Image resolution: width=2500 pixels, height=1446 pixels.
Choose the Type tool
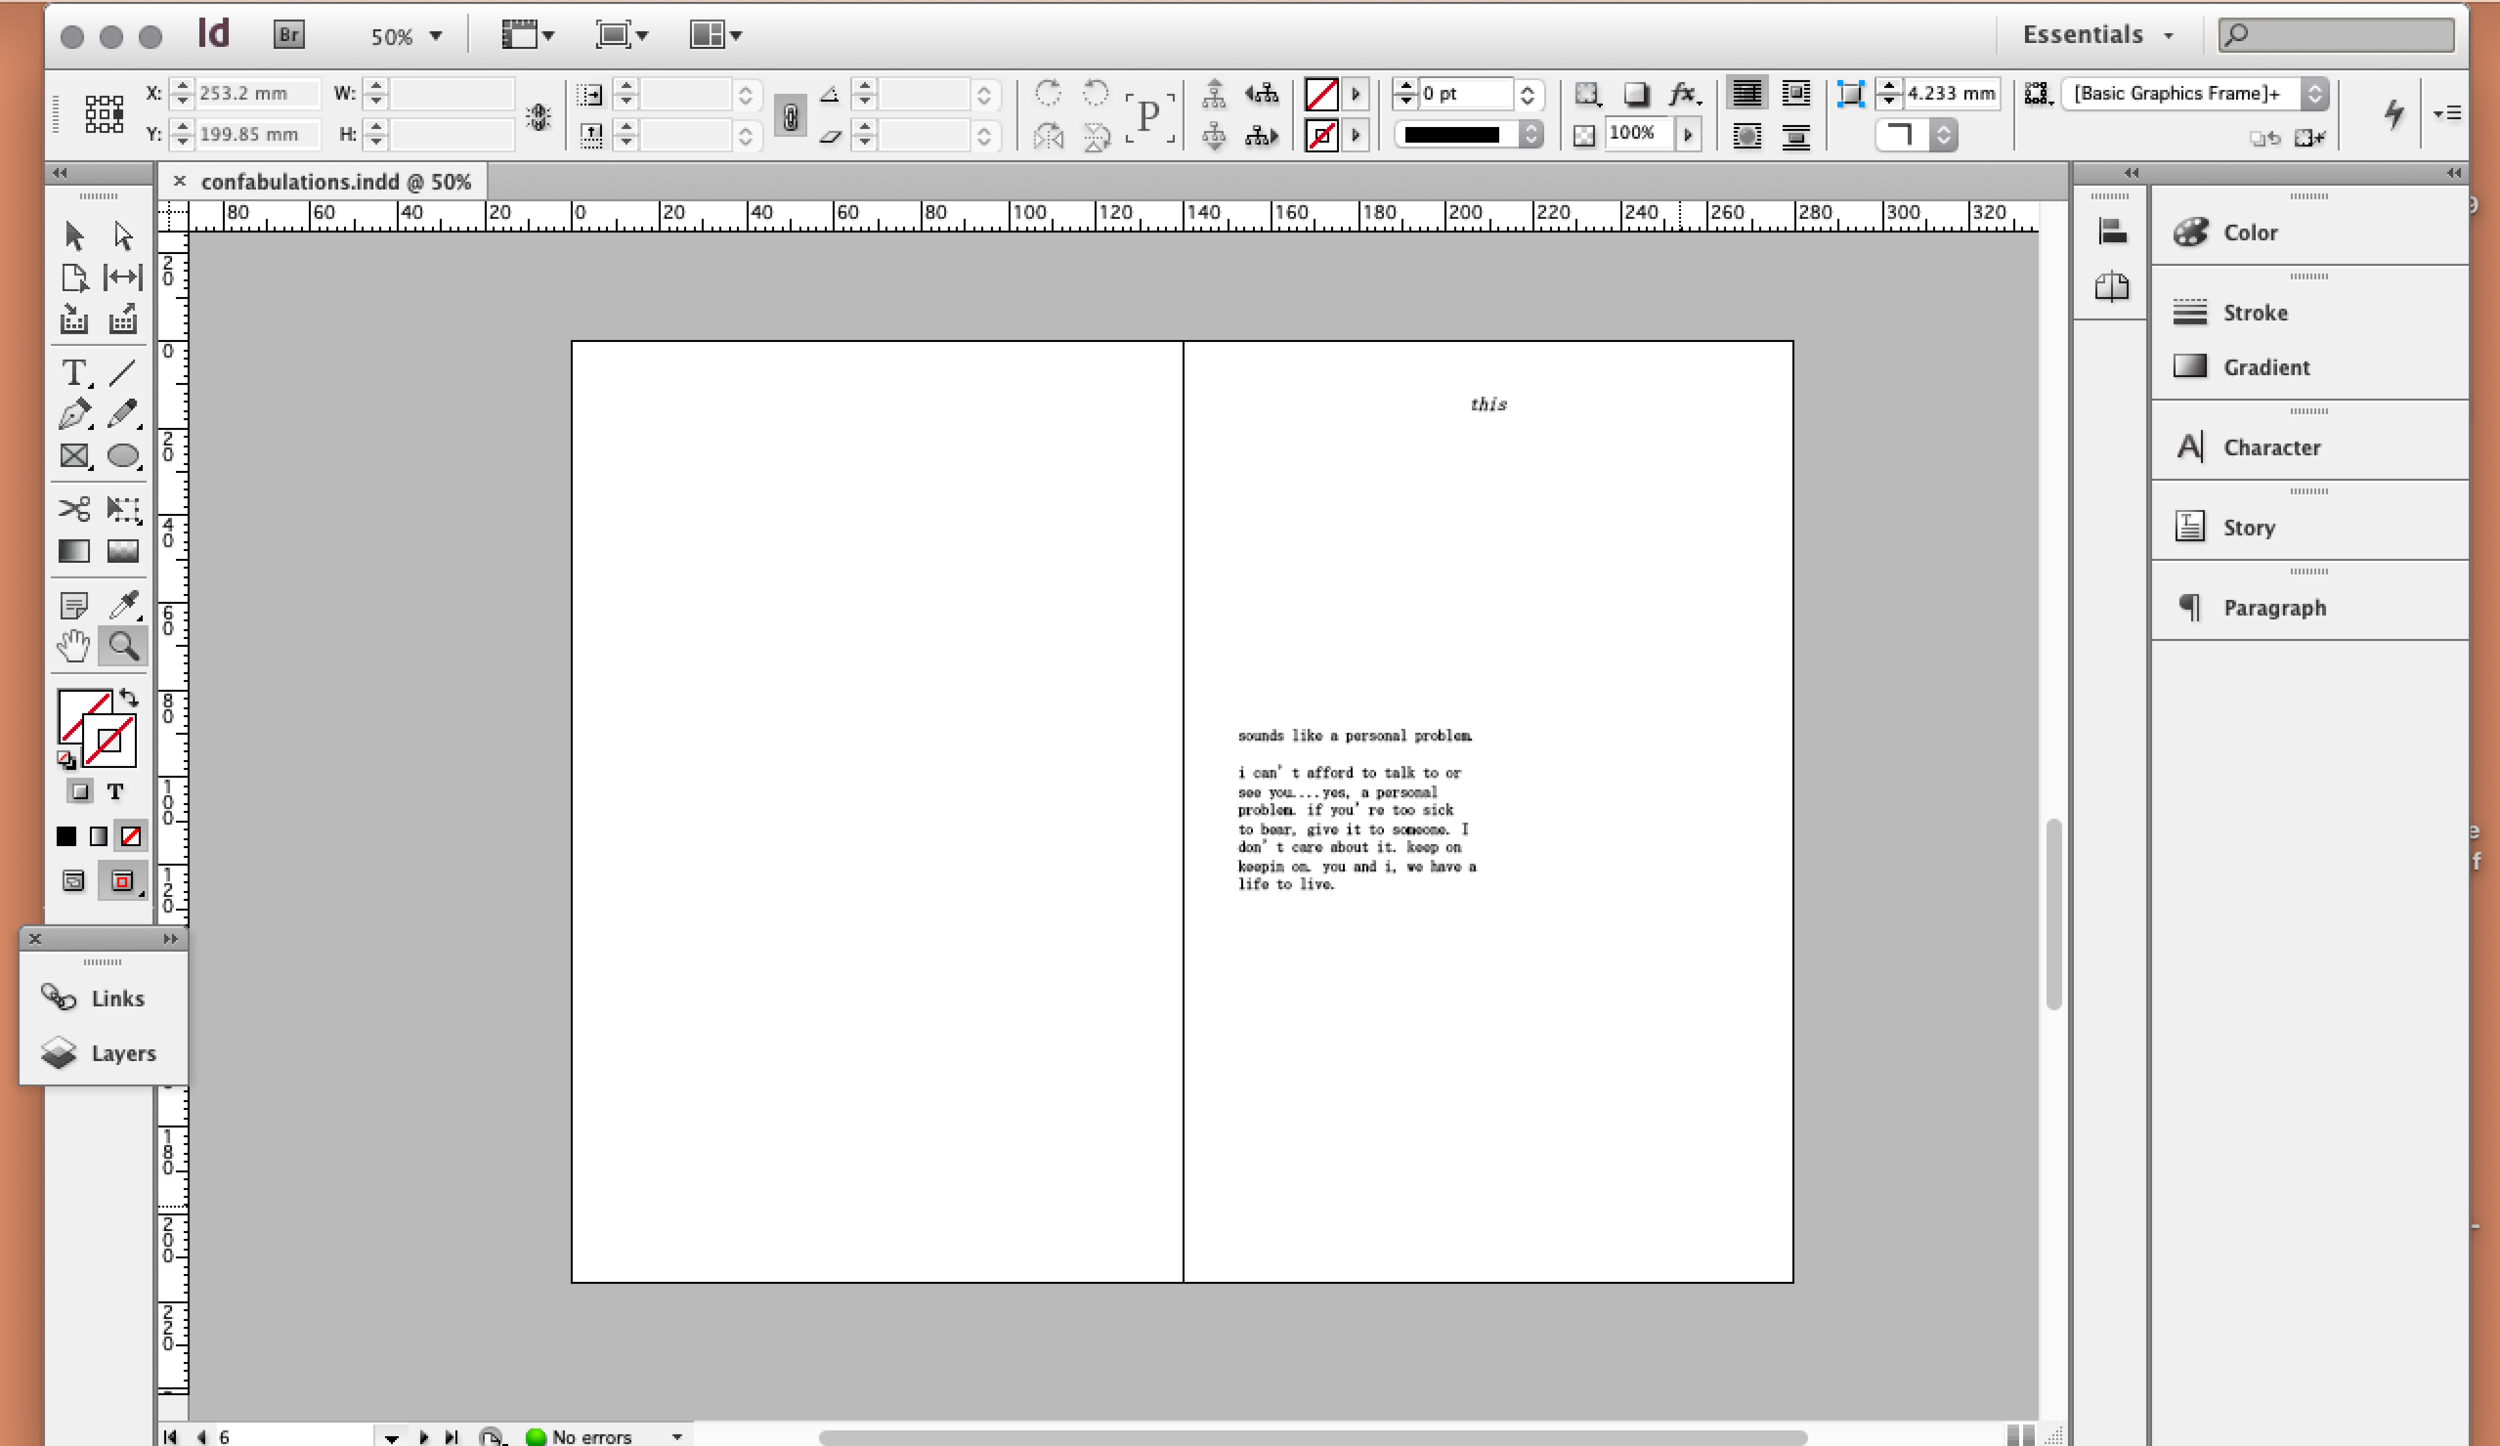tap(74, 373)
